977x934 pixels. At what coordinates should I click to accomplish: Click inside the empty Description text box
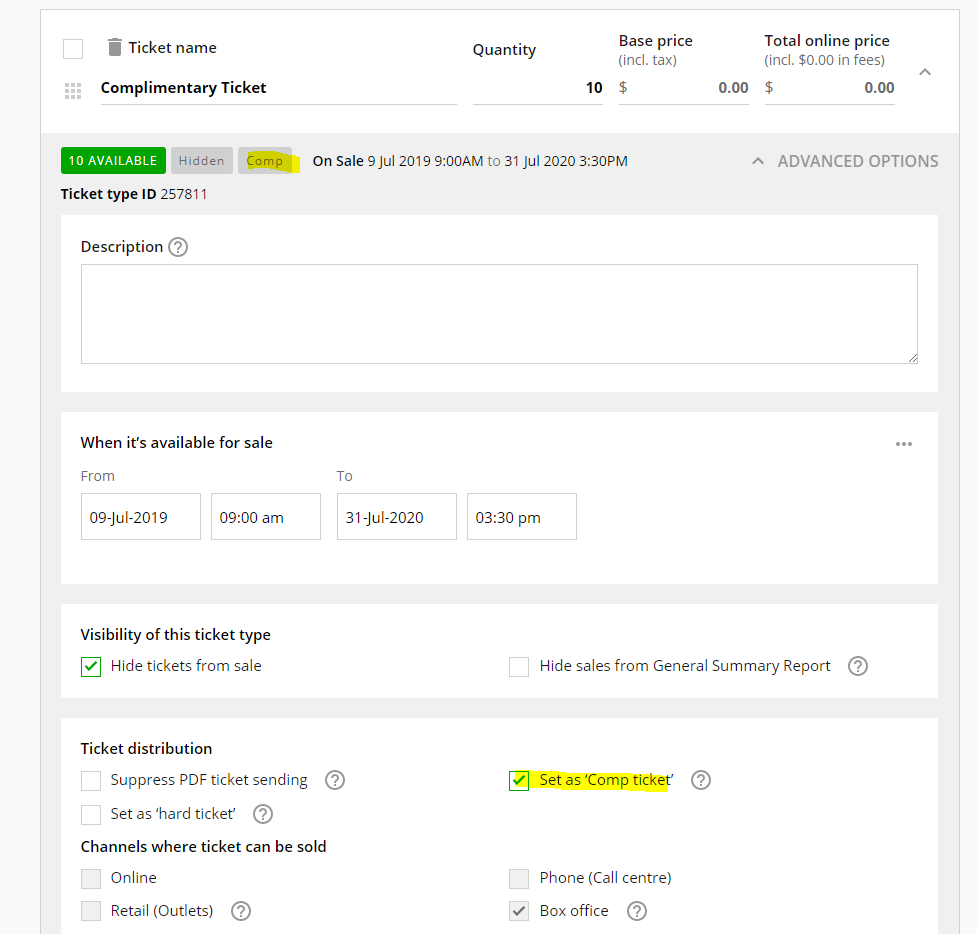(498, 313)
